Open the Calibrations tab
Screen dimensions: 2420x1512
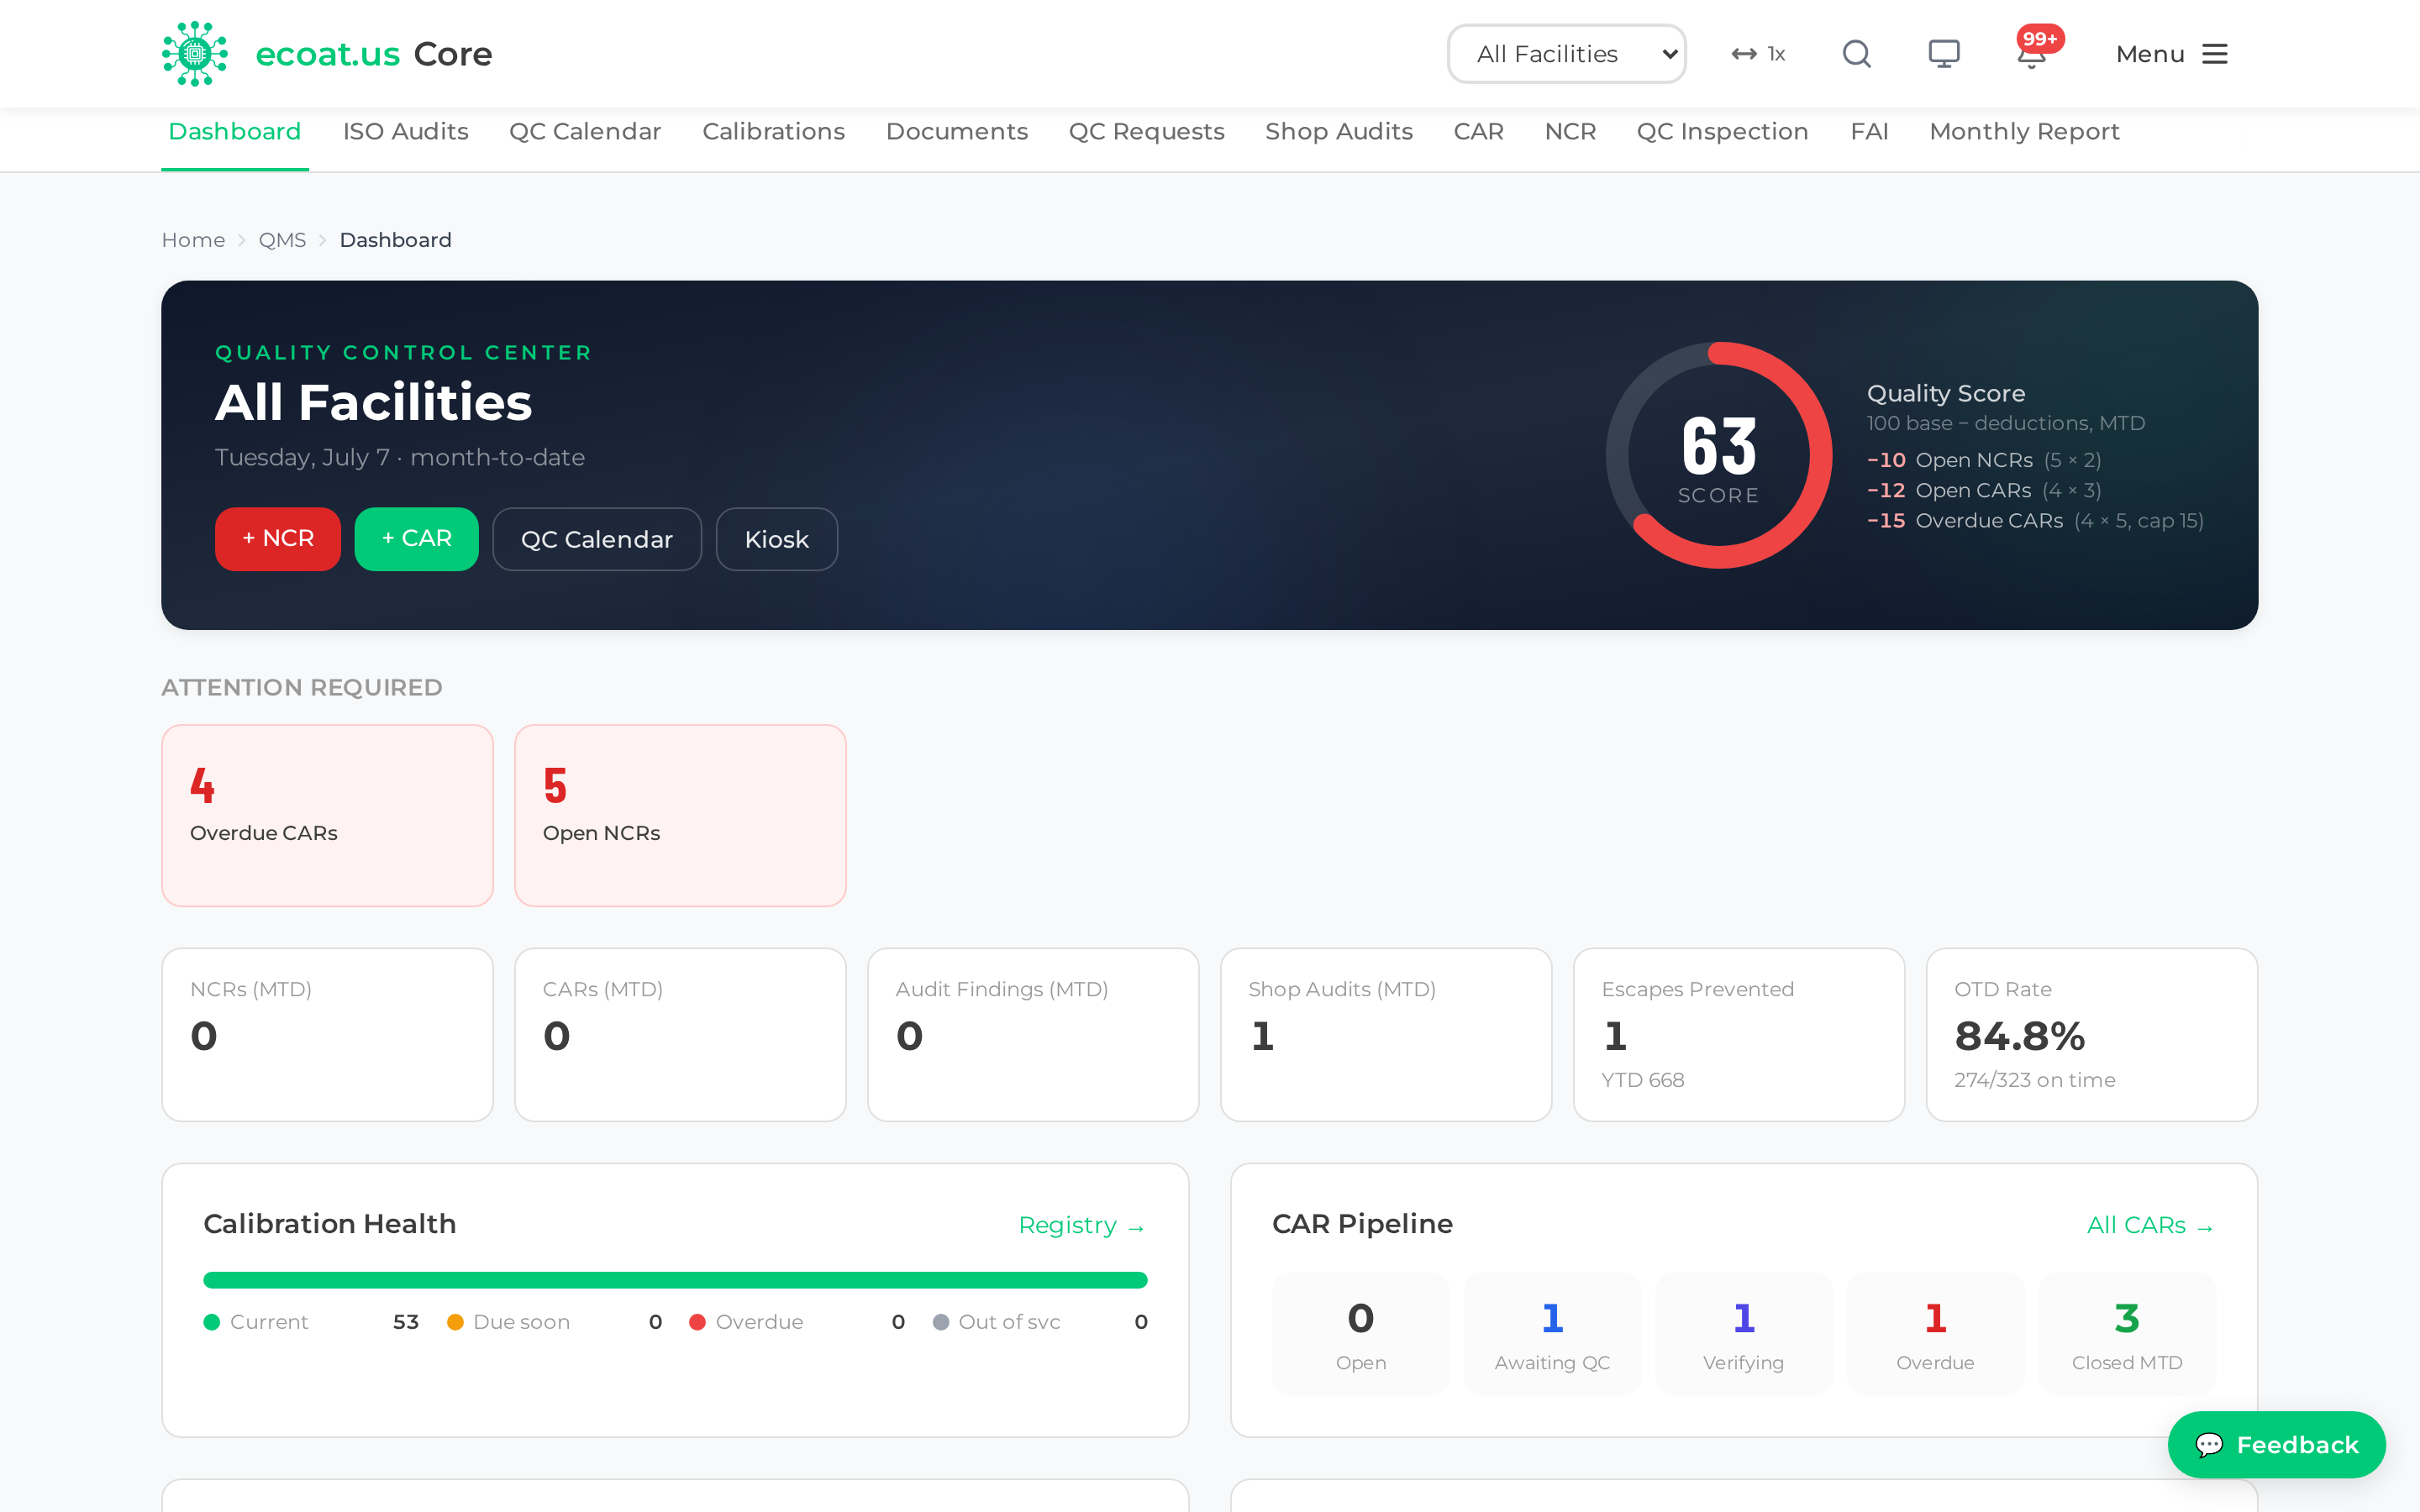pos(774,132)
